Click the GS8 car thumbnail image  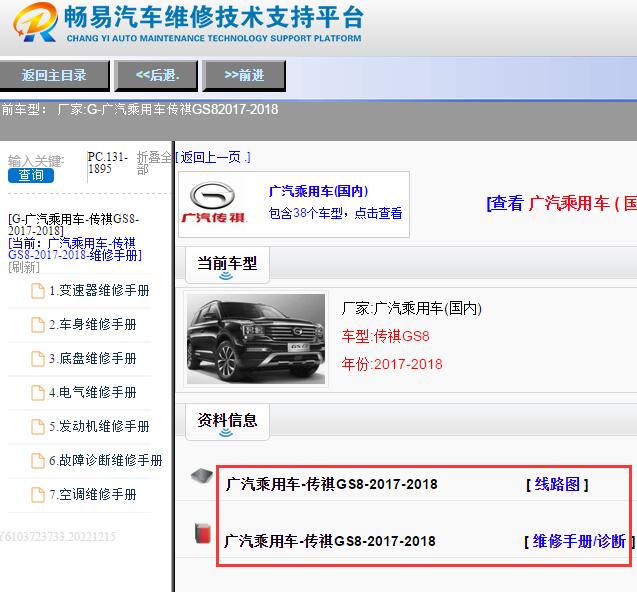(256, 339)
